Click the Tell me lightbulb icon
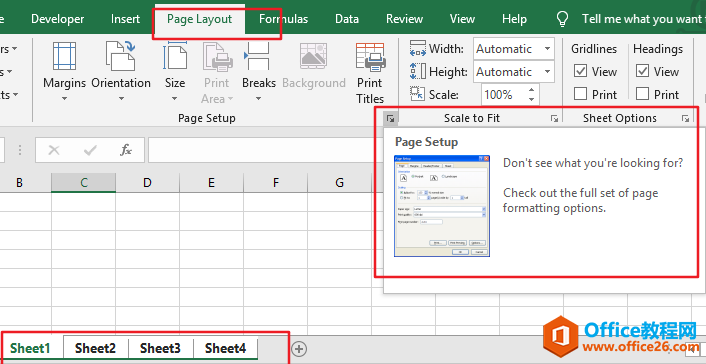The height and width of the screenshot is (364, 706). pyautogui.click(x=562, y=19)
